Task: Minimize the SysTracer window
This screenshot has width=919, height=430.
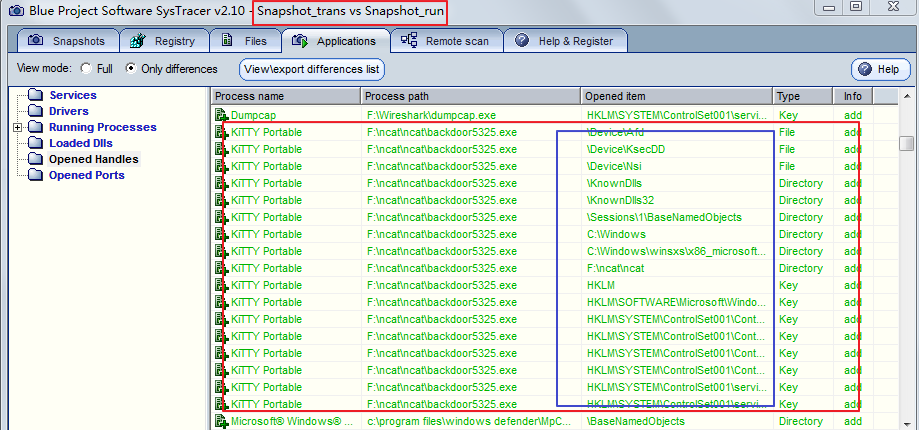Action: pos(829,8)
